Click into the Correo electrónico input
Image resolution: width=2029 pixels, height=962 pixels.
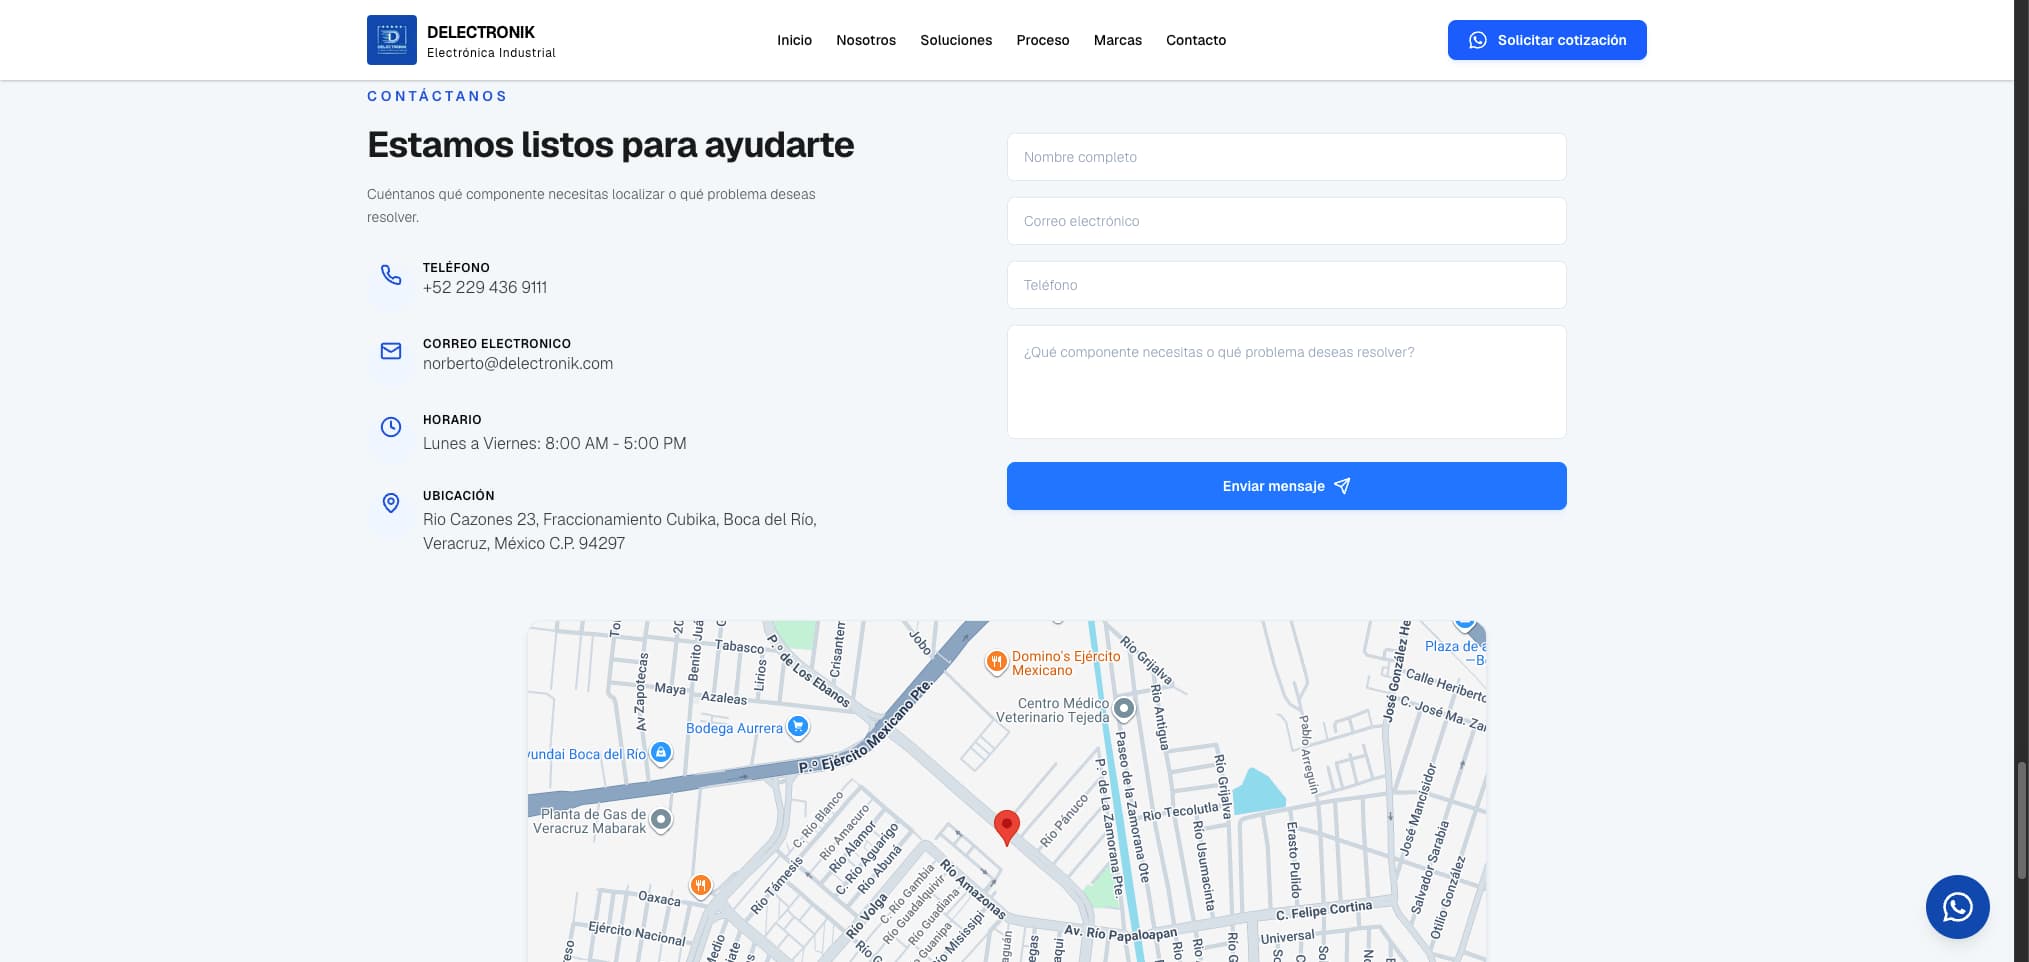(1286, 221)
